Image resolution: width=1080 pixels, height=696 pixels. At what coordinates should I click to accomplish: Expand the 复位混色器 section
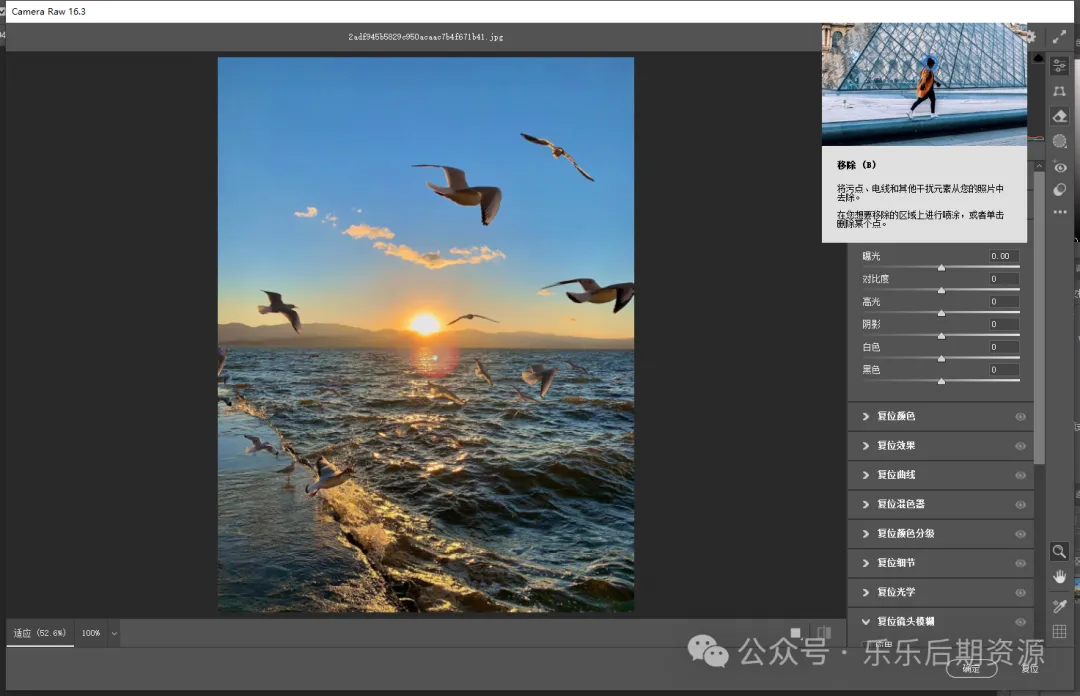tap(866, 504)
